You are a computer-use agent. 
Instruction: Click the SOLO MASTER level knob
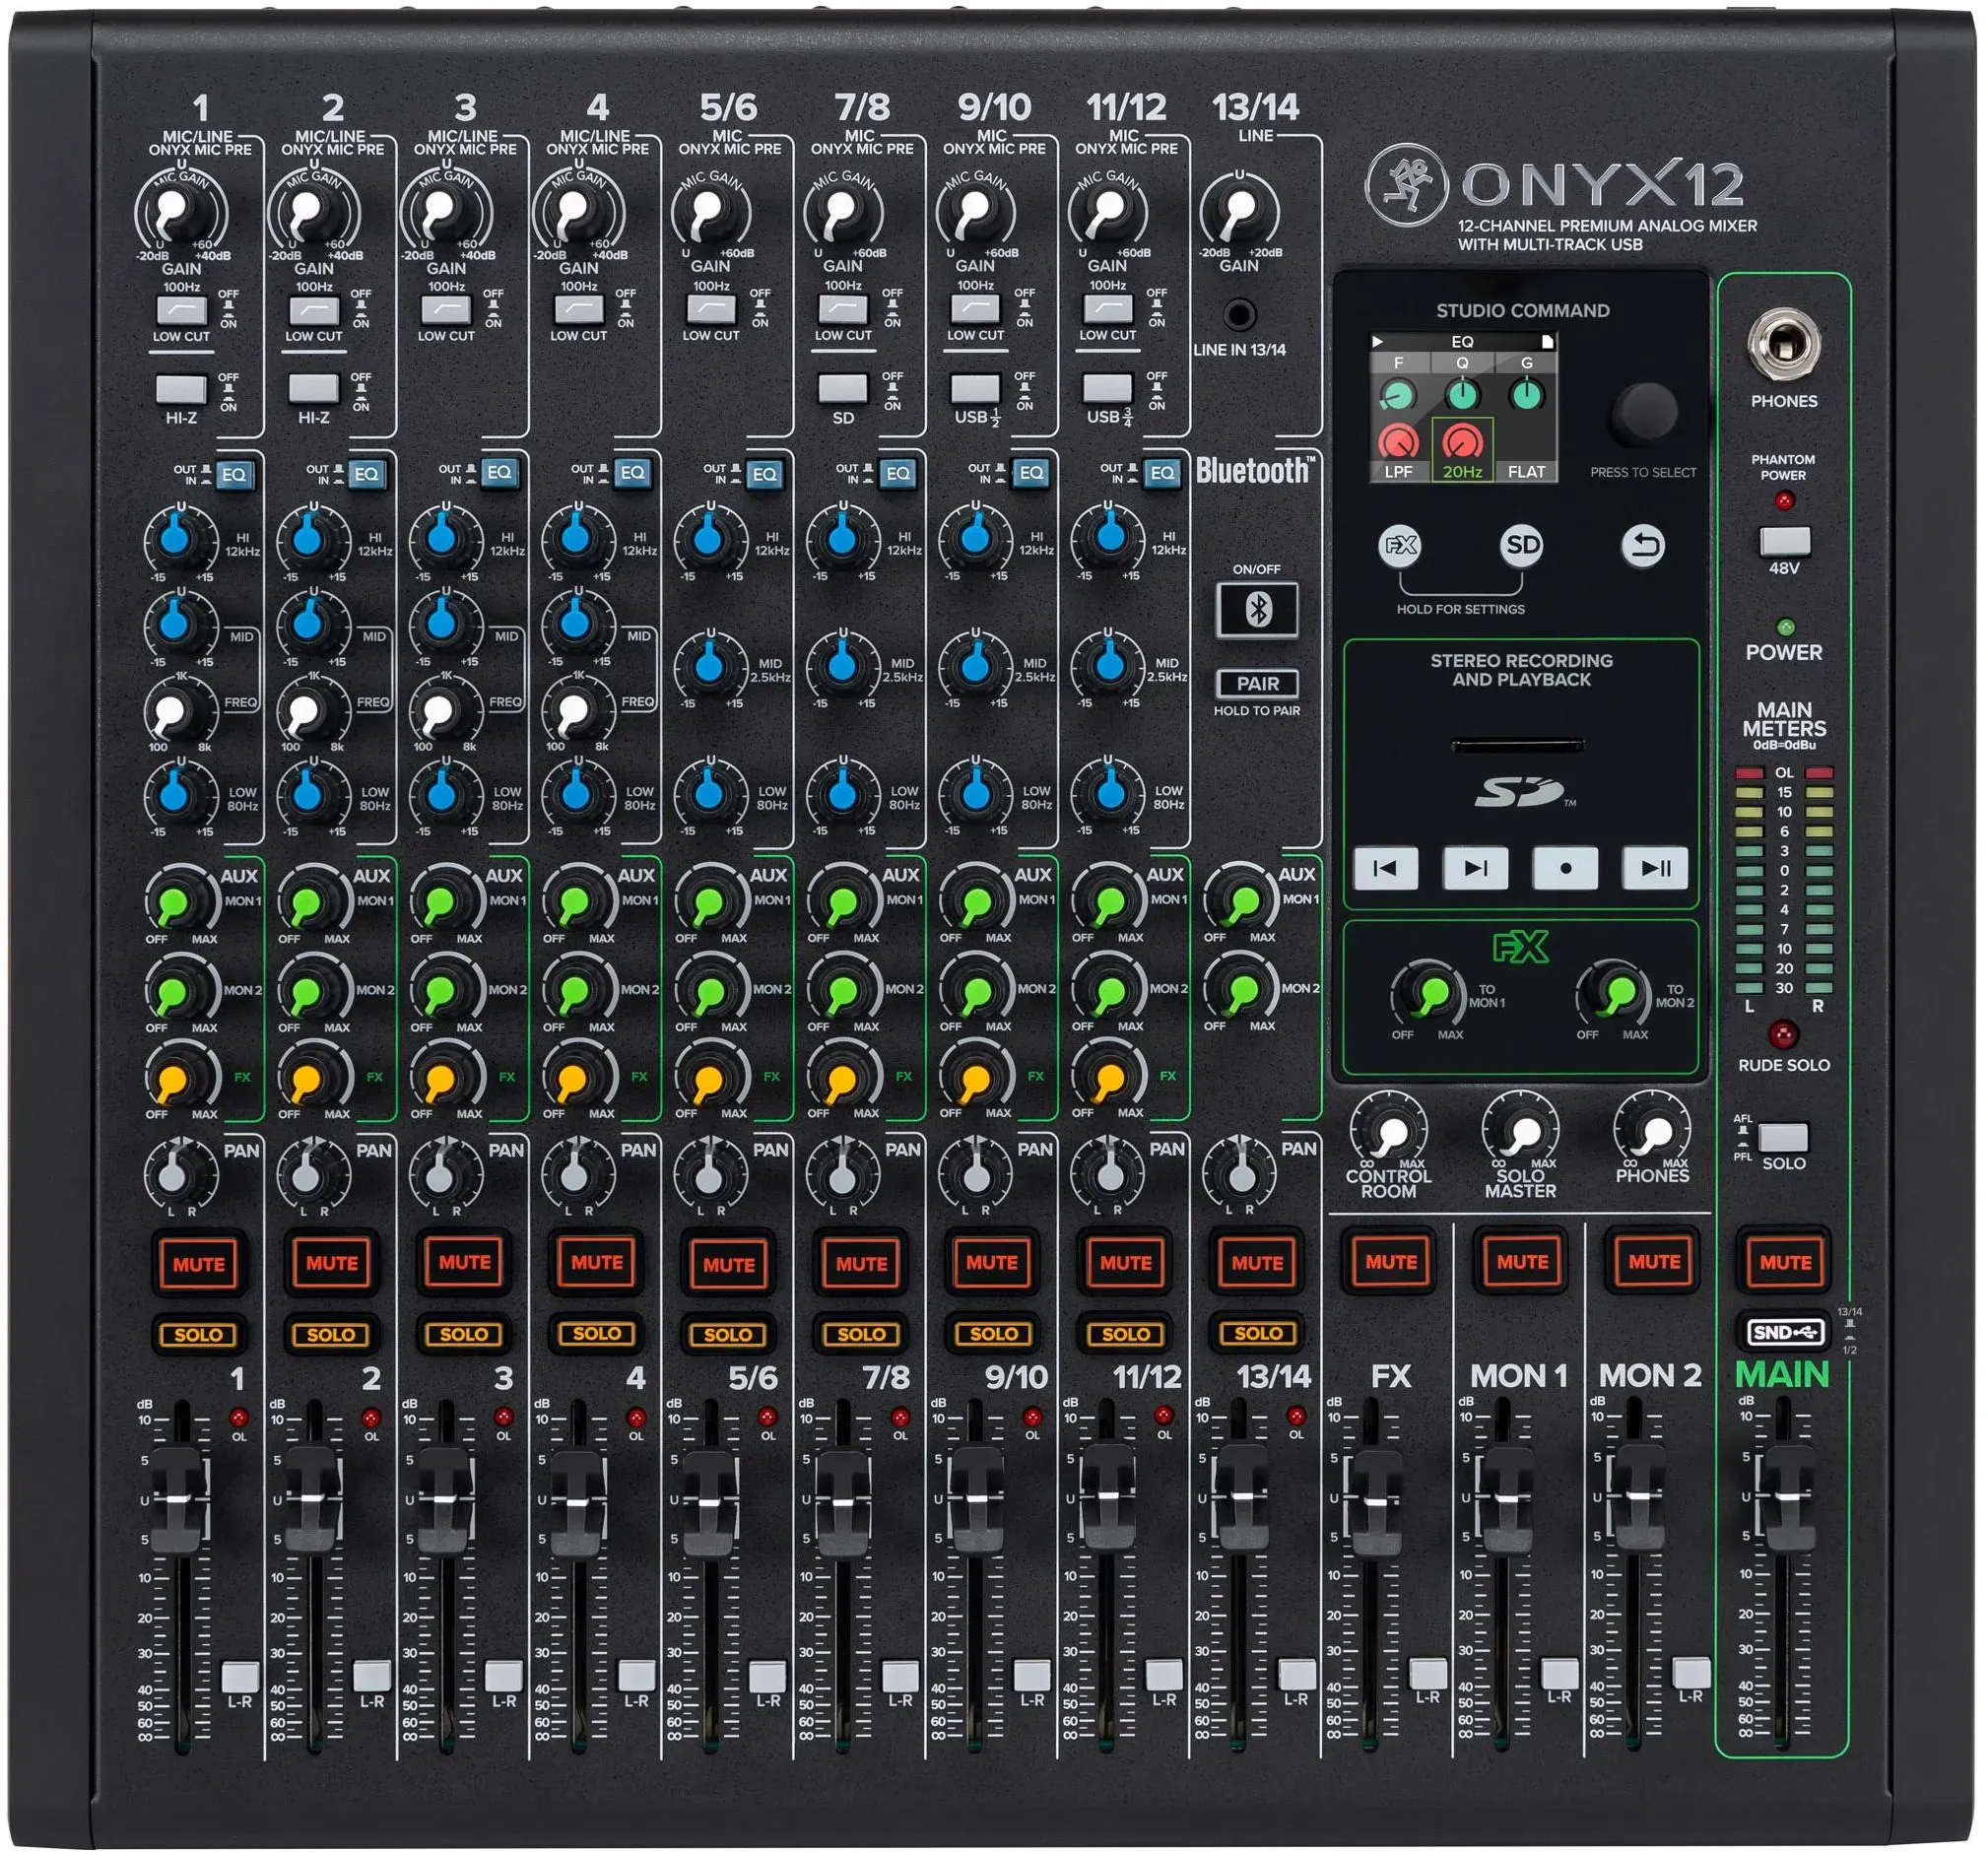[x=1521, y=1132]
